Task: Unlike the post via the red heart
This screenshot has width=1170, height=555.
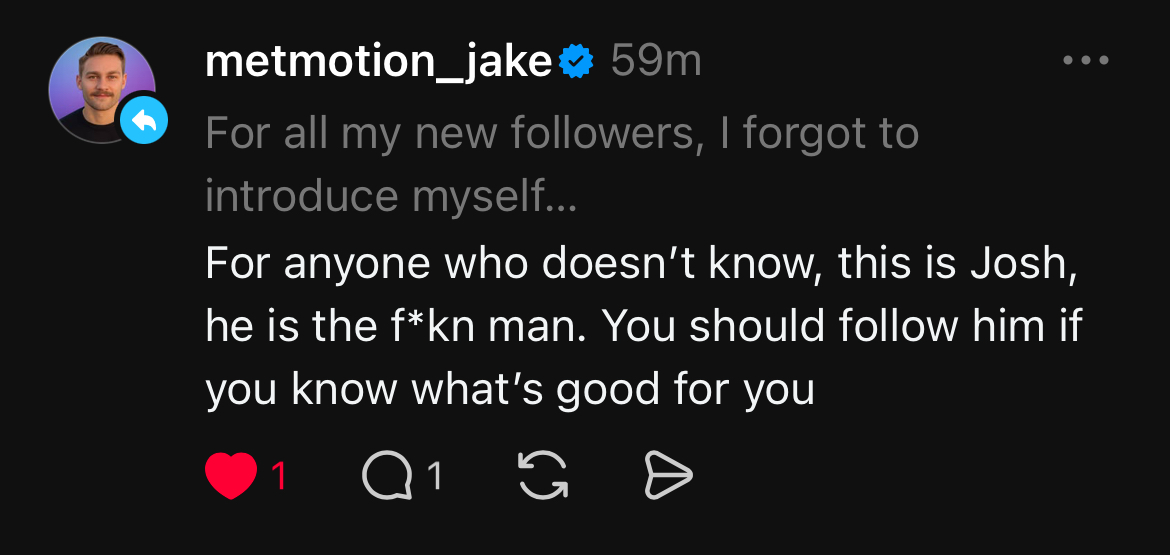Action: tap(231, 476)
